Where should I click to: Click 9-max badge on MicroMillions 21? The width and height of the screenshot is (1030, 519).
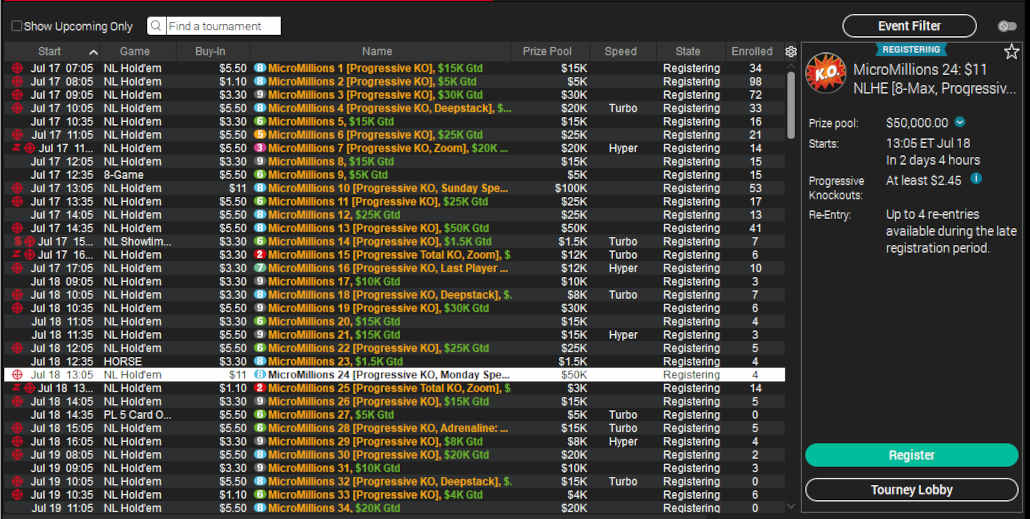point(260,335)
